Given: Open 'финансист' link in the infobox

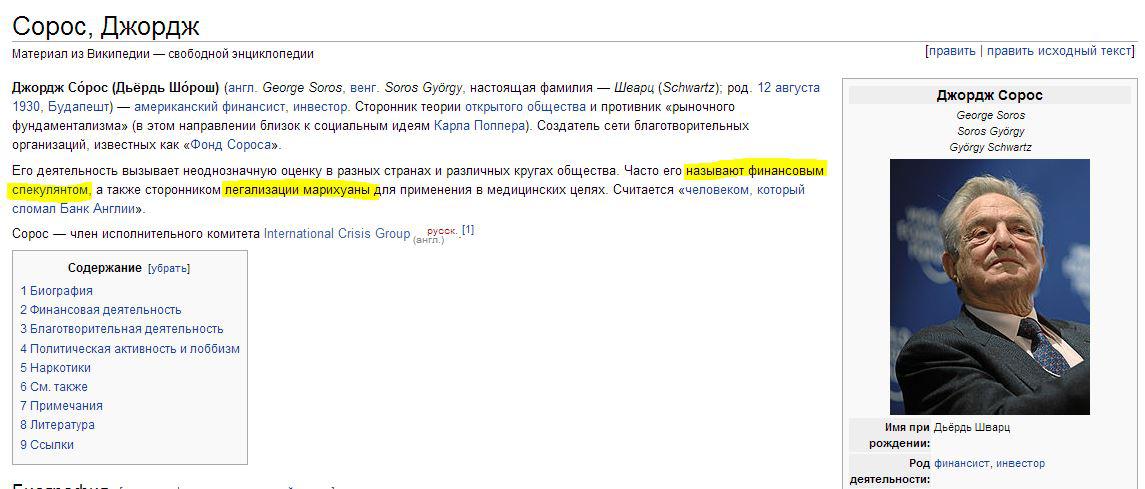Looking at the screenshot, I should click(962, 463).
